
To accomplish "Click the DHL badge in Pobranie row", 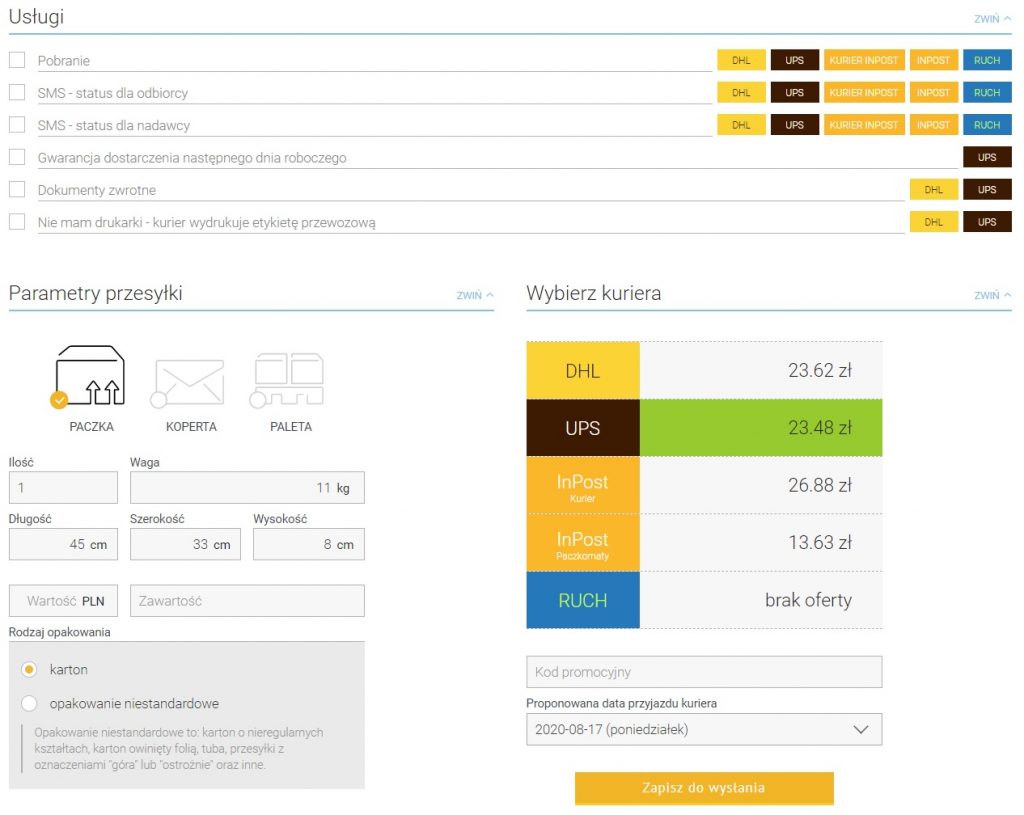I will click(741, 60).
